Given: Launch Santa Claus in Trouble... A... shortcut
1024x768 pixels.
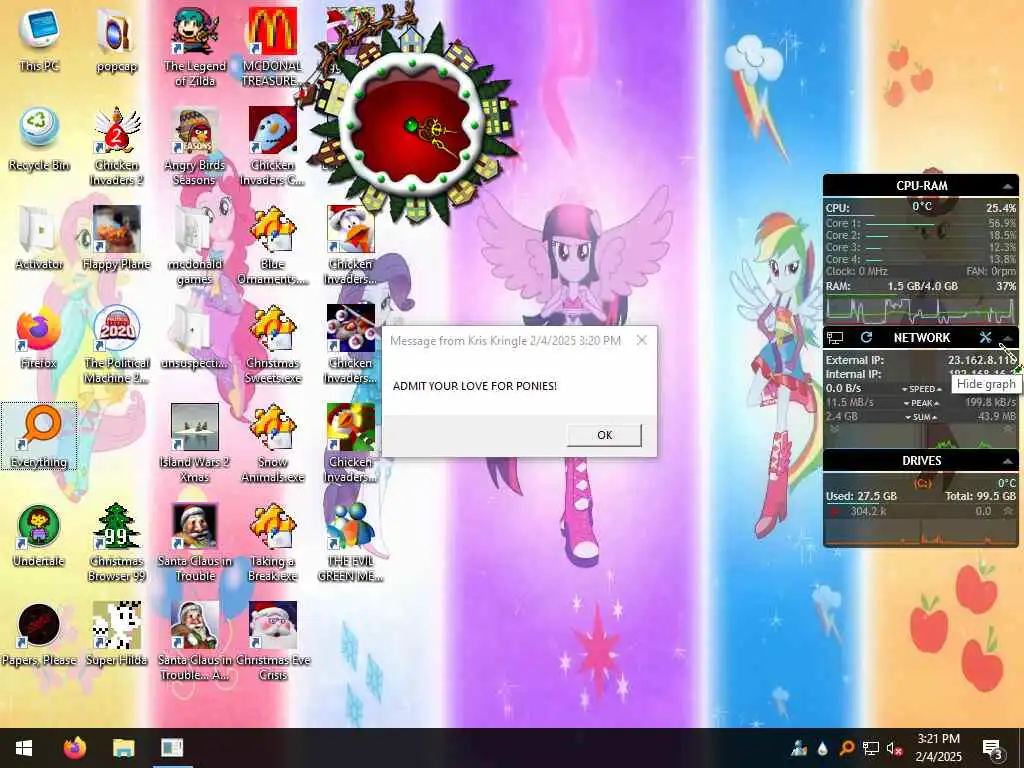Looking at the screenshot, I should tap(195, 641).
